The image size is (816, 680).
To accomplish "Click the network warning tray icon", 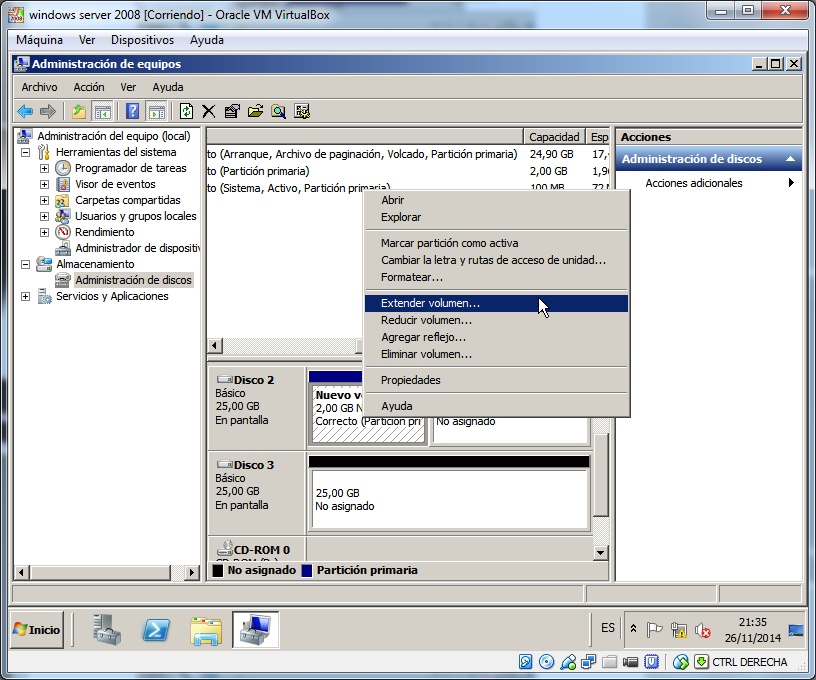I will pyautogui.click(x=679, y=630).
